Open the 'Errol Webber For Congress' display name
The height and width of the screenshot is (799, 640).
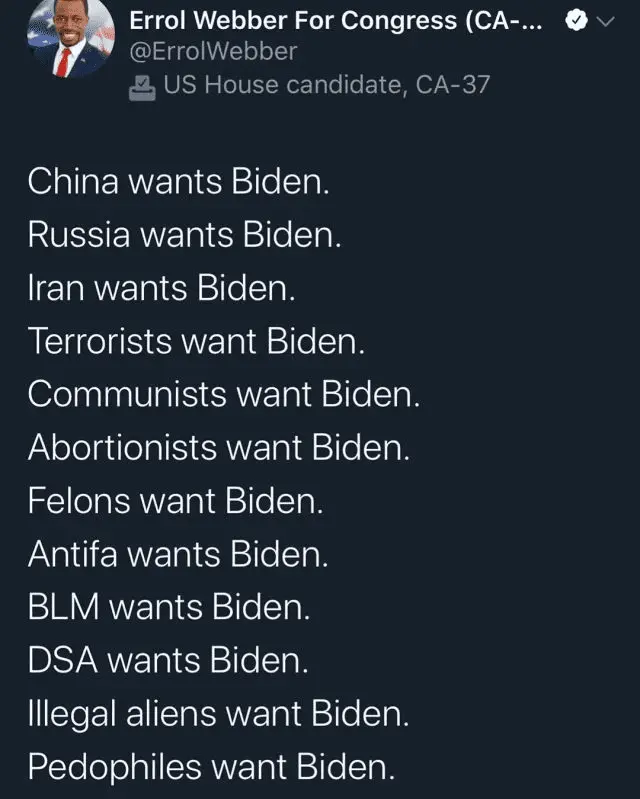point(335,19)
